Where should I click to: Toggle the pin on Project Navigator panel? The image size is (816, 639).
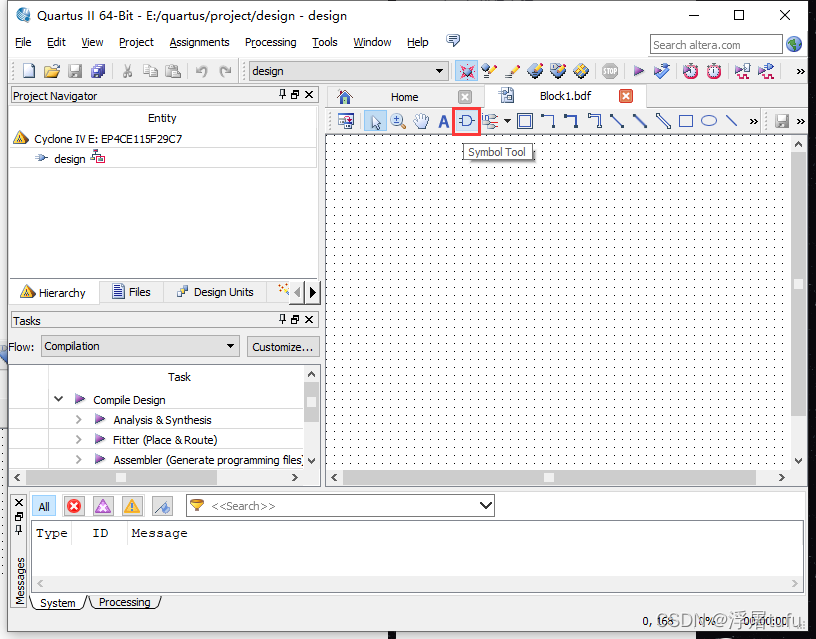point(282,94)
